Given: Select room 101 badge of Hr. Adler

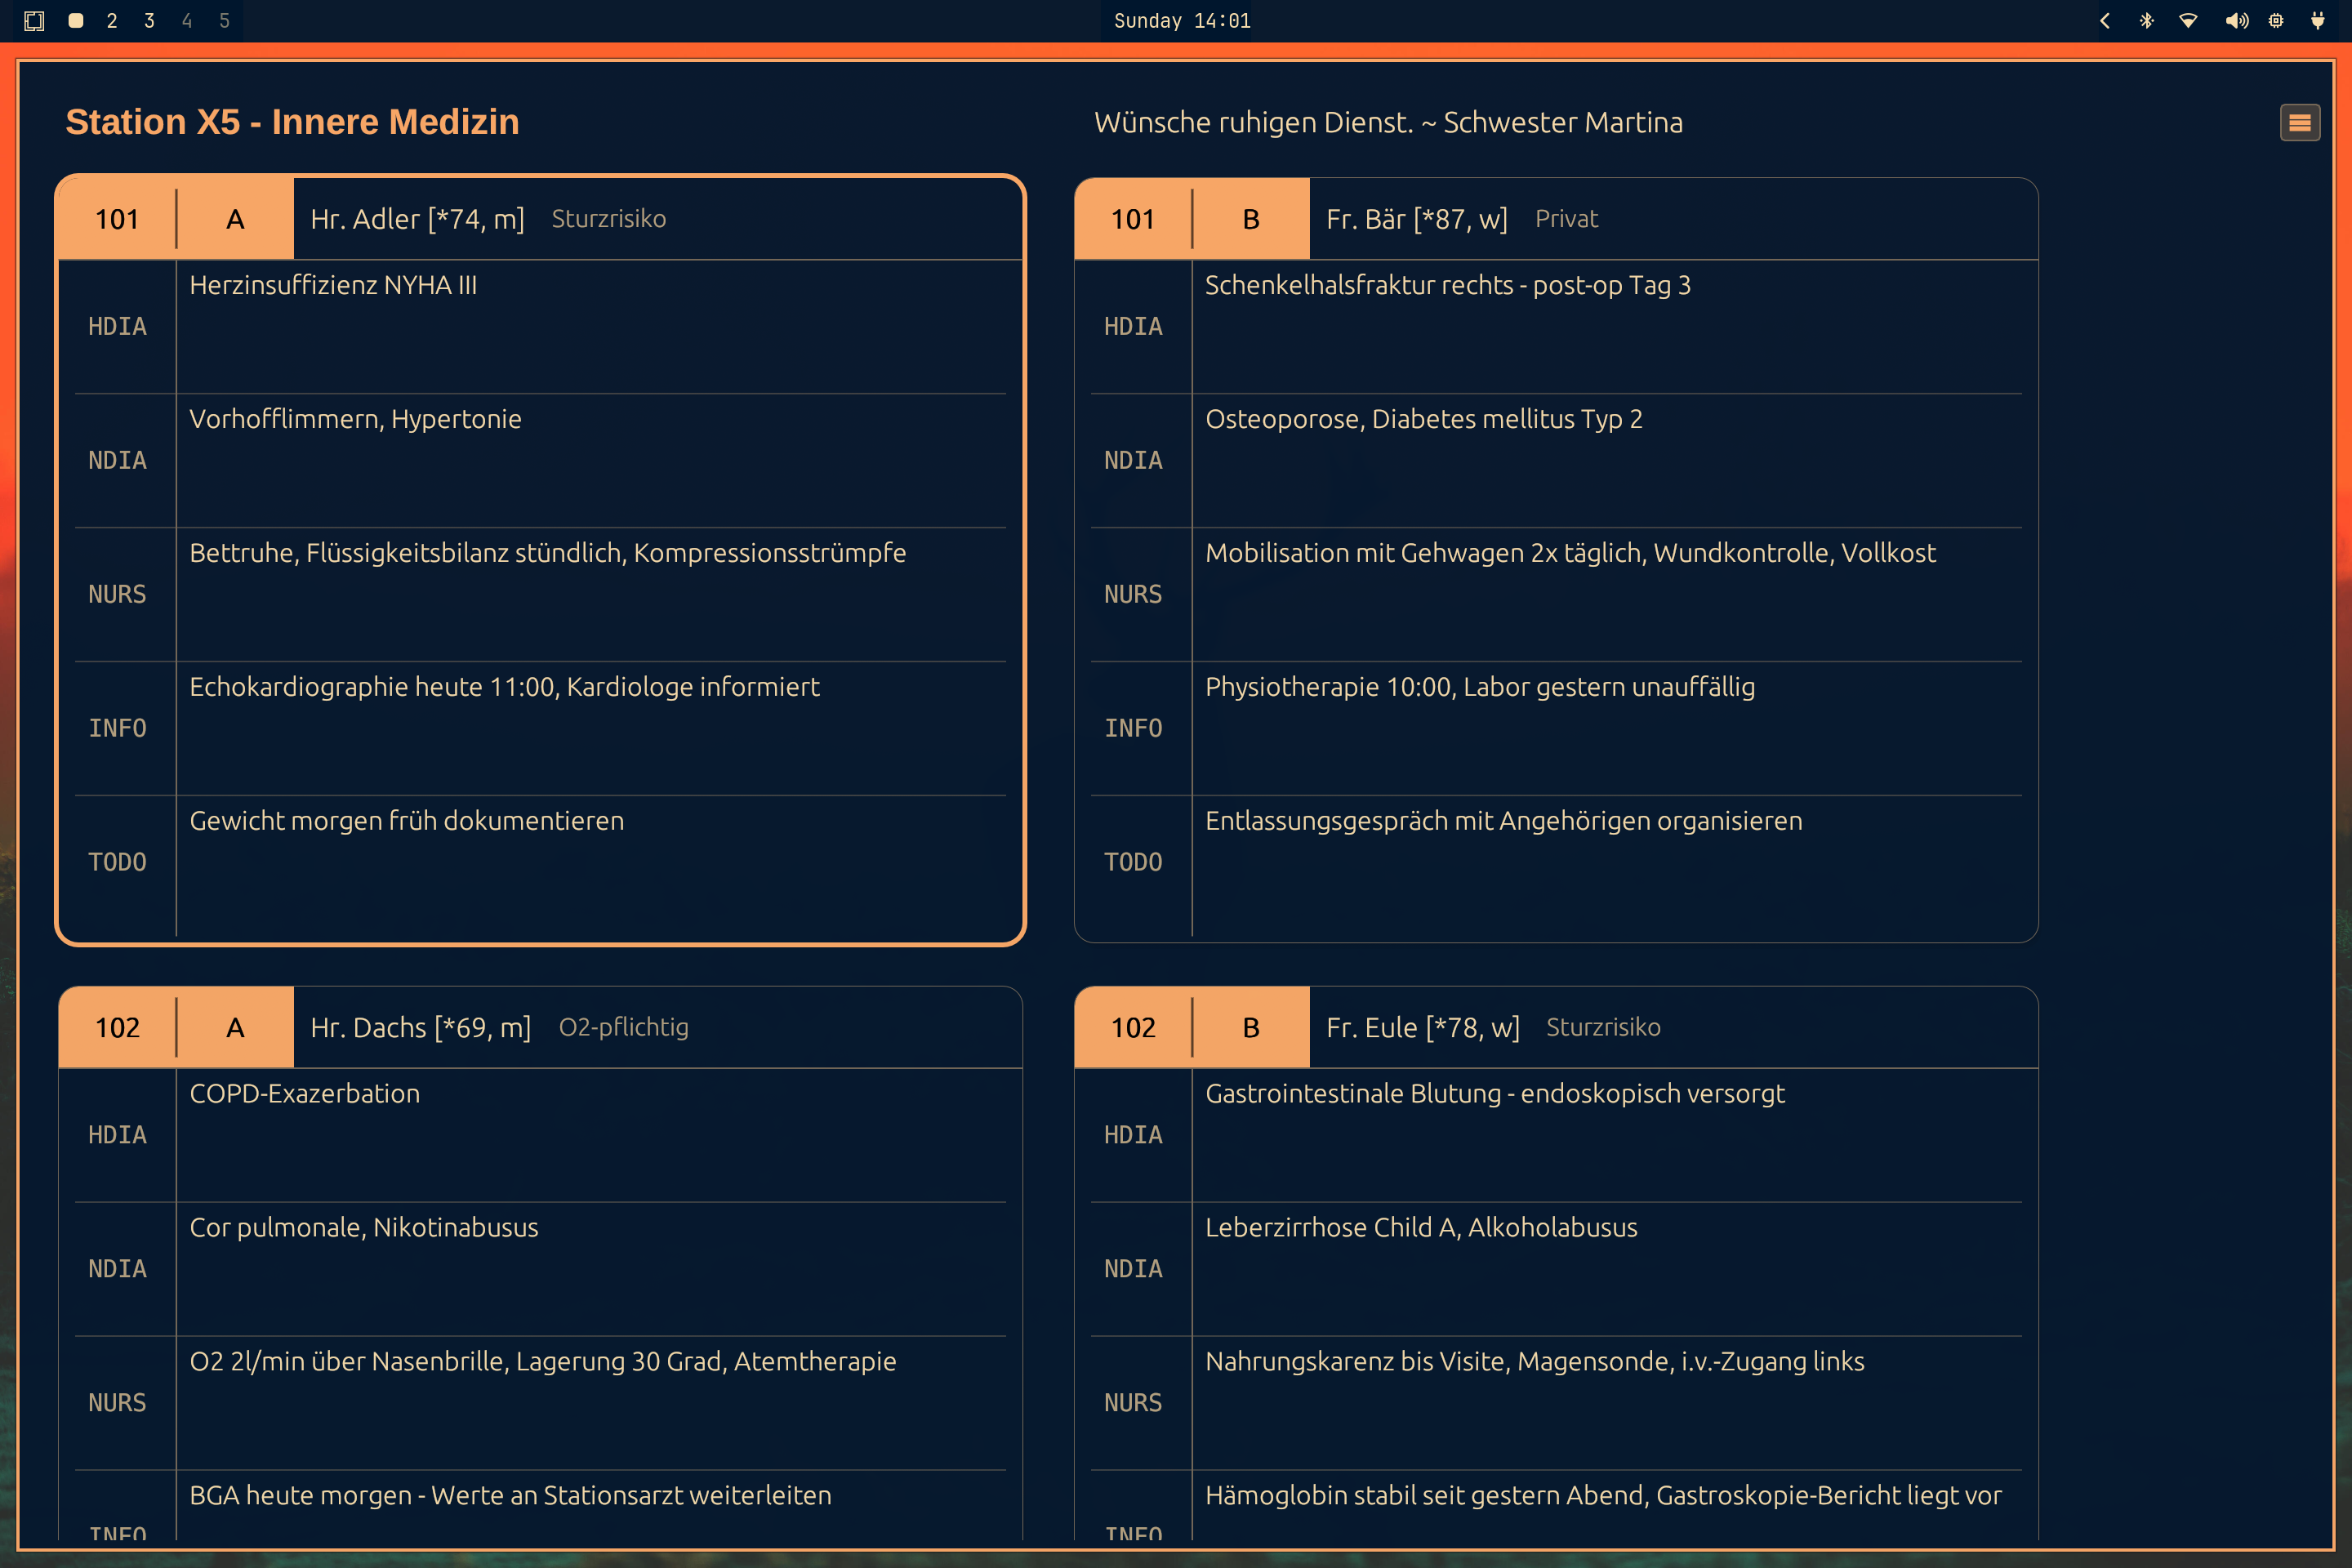Looking at the screenshot, I should (x=117, y=219).
